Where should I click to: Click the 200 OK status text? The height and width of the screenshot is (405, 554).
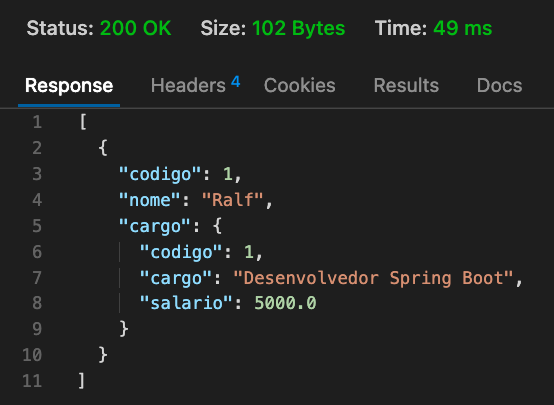pyautogui.click(x=136, y=28)
